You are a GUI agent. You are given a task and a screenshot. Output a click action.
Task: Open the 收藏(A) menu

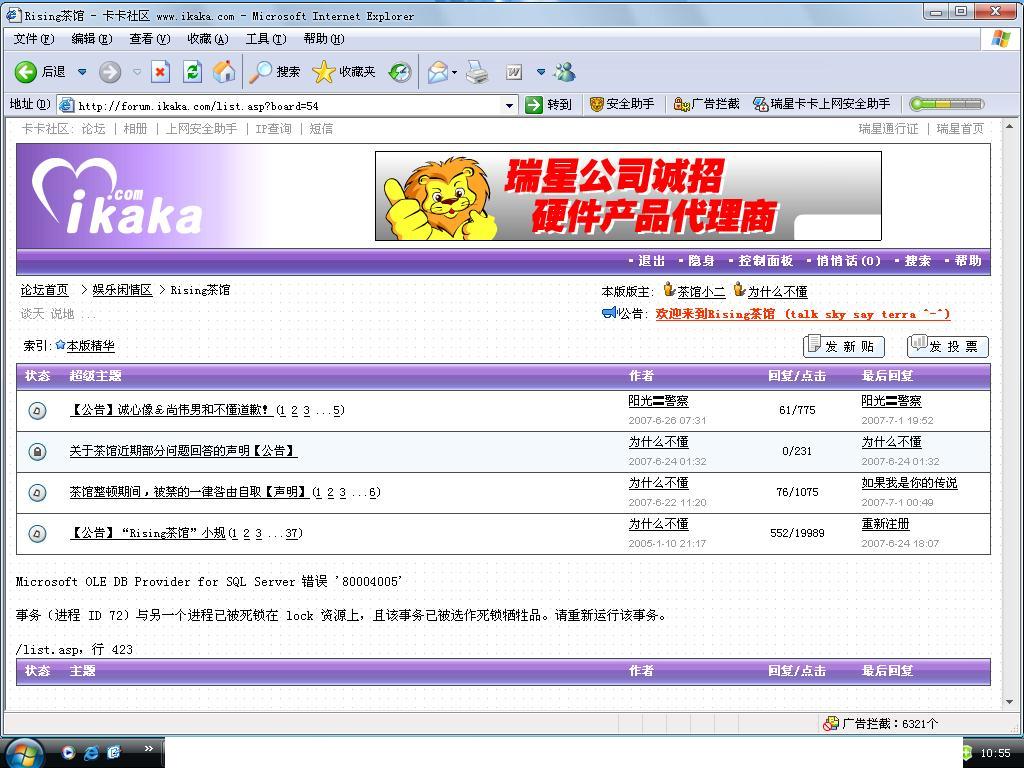[x=207, y=39]
